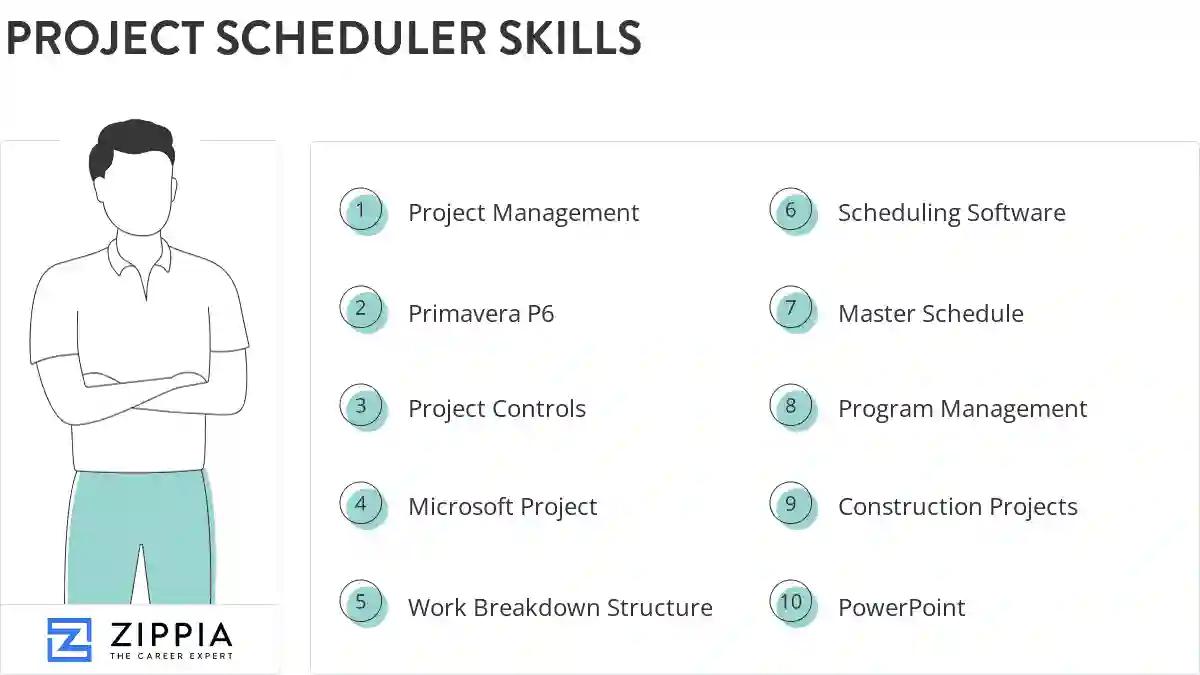Select the number 3 circle badge

[361, 407]
